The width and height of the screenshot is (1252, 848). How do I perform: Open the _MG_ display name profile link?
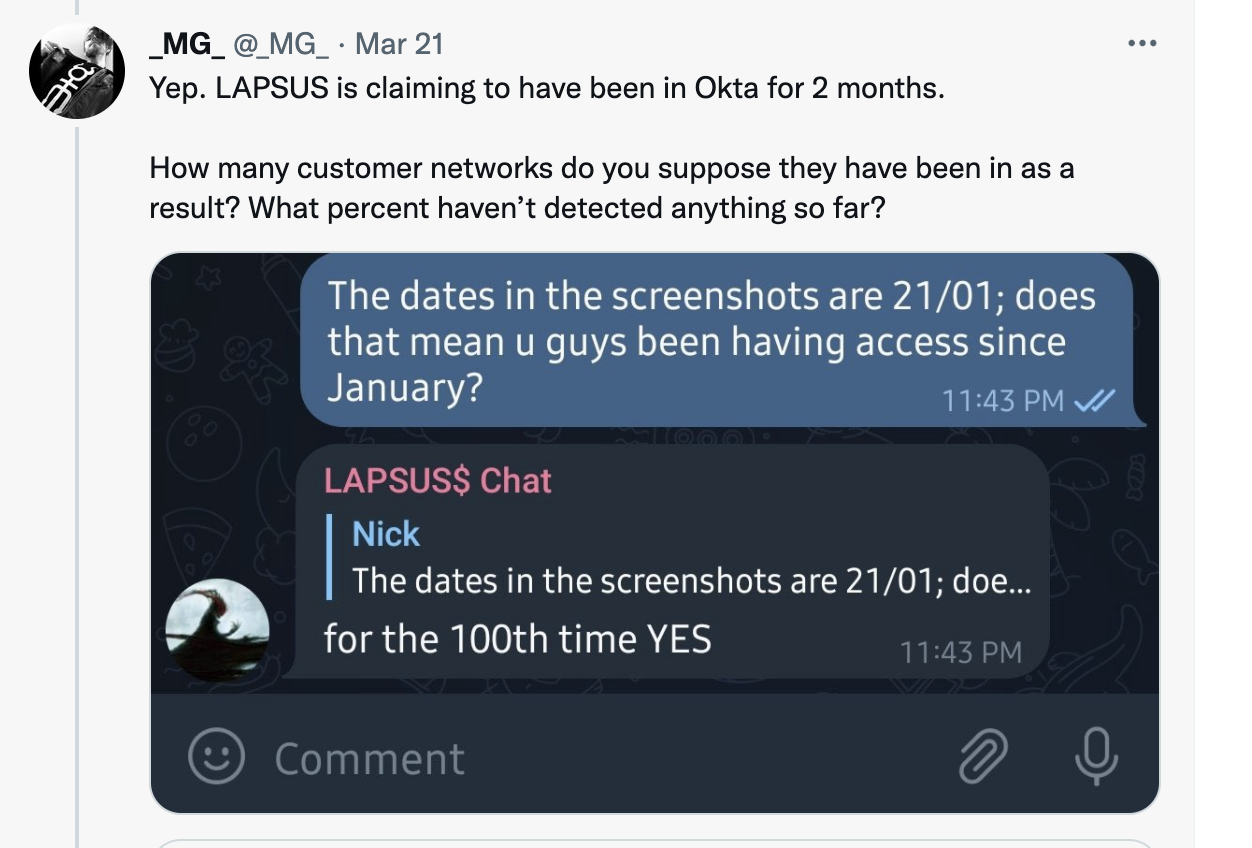pyautogui.click(x=187, y=44)
